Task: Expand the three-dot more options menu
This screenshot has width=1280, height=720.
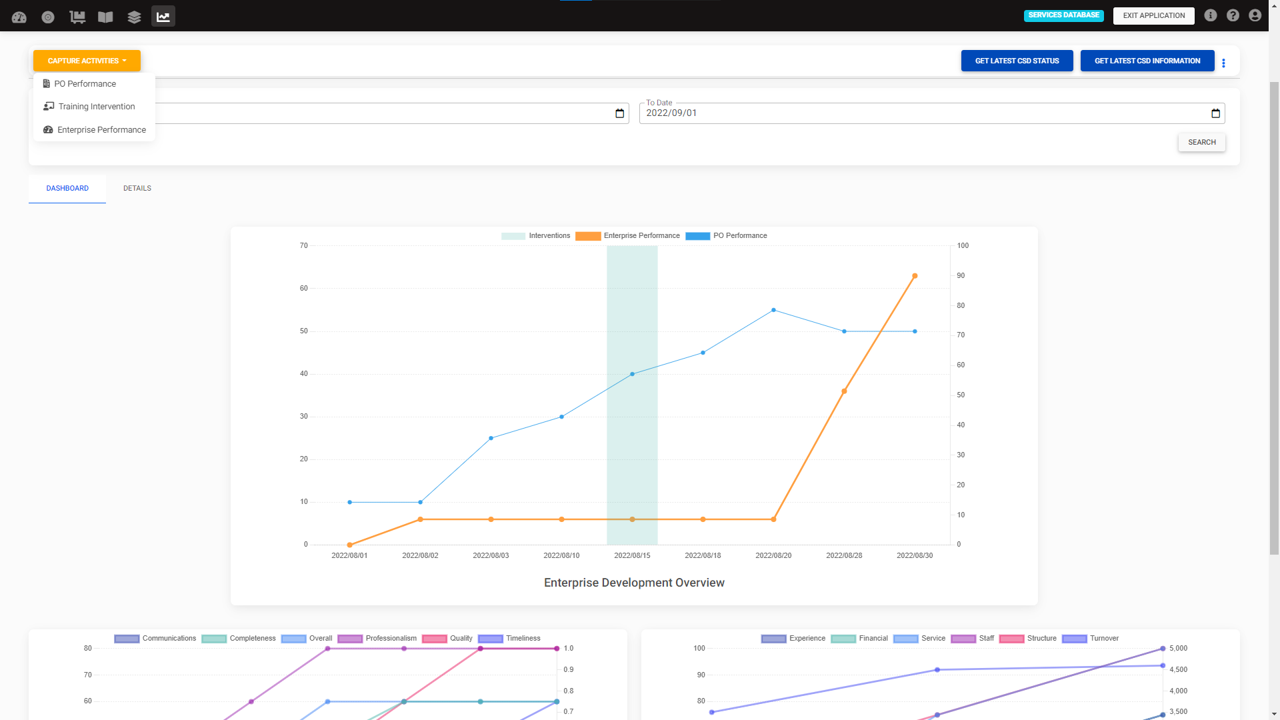Action: click(1223, 63)
